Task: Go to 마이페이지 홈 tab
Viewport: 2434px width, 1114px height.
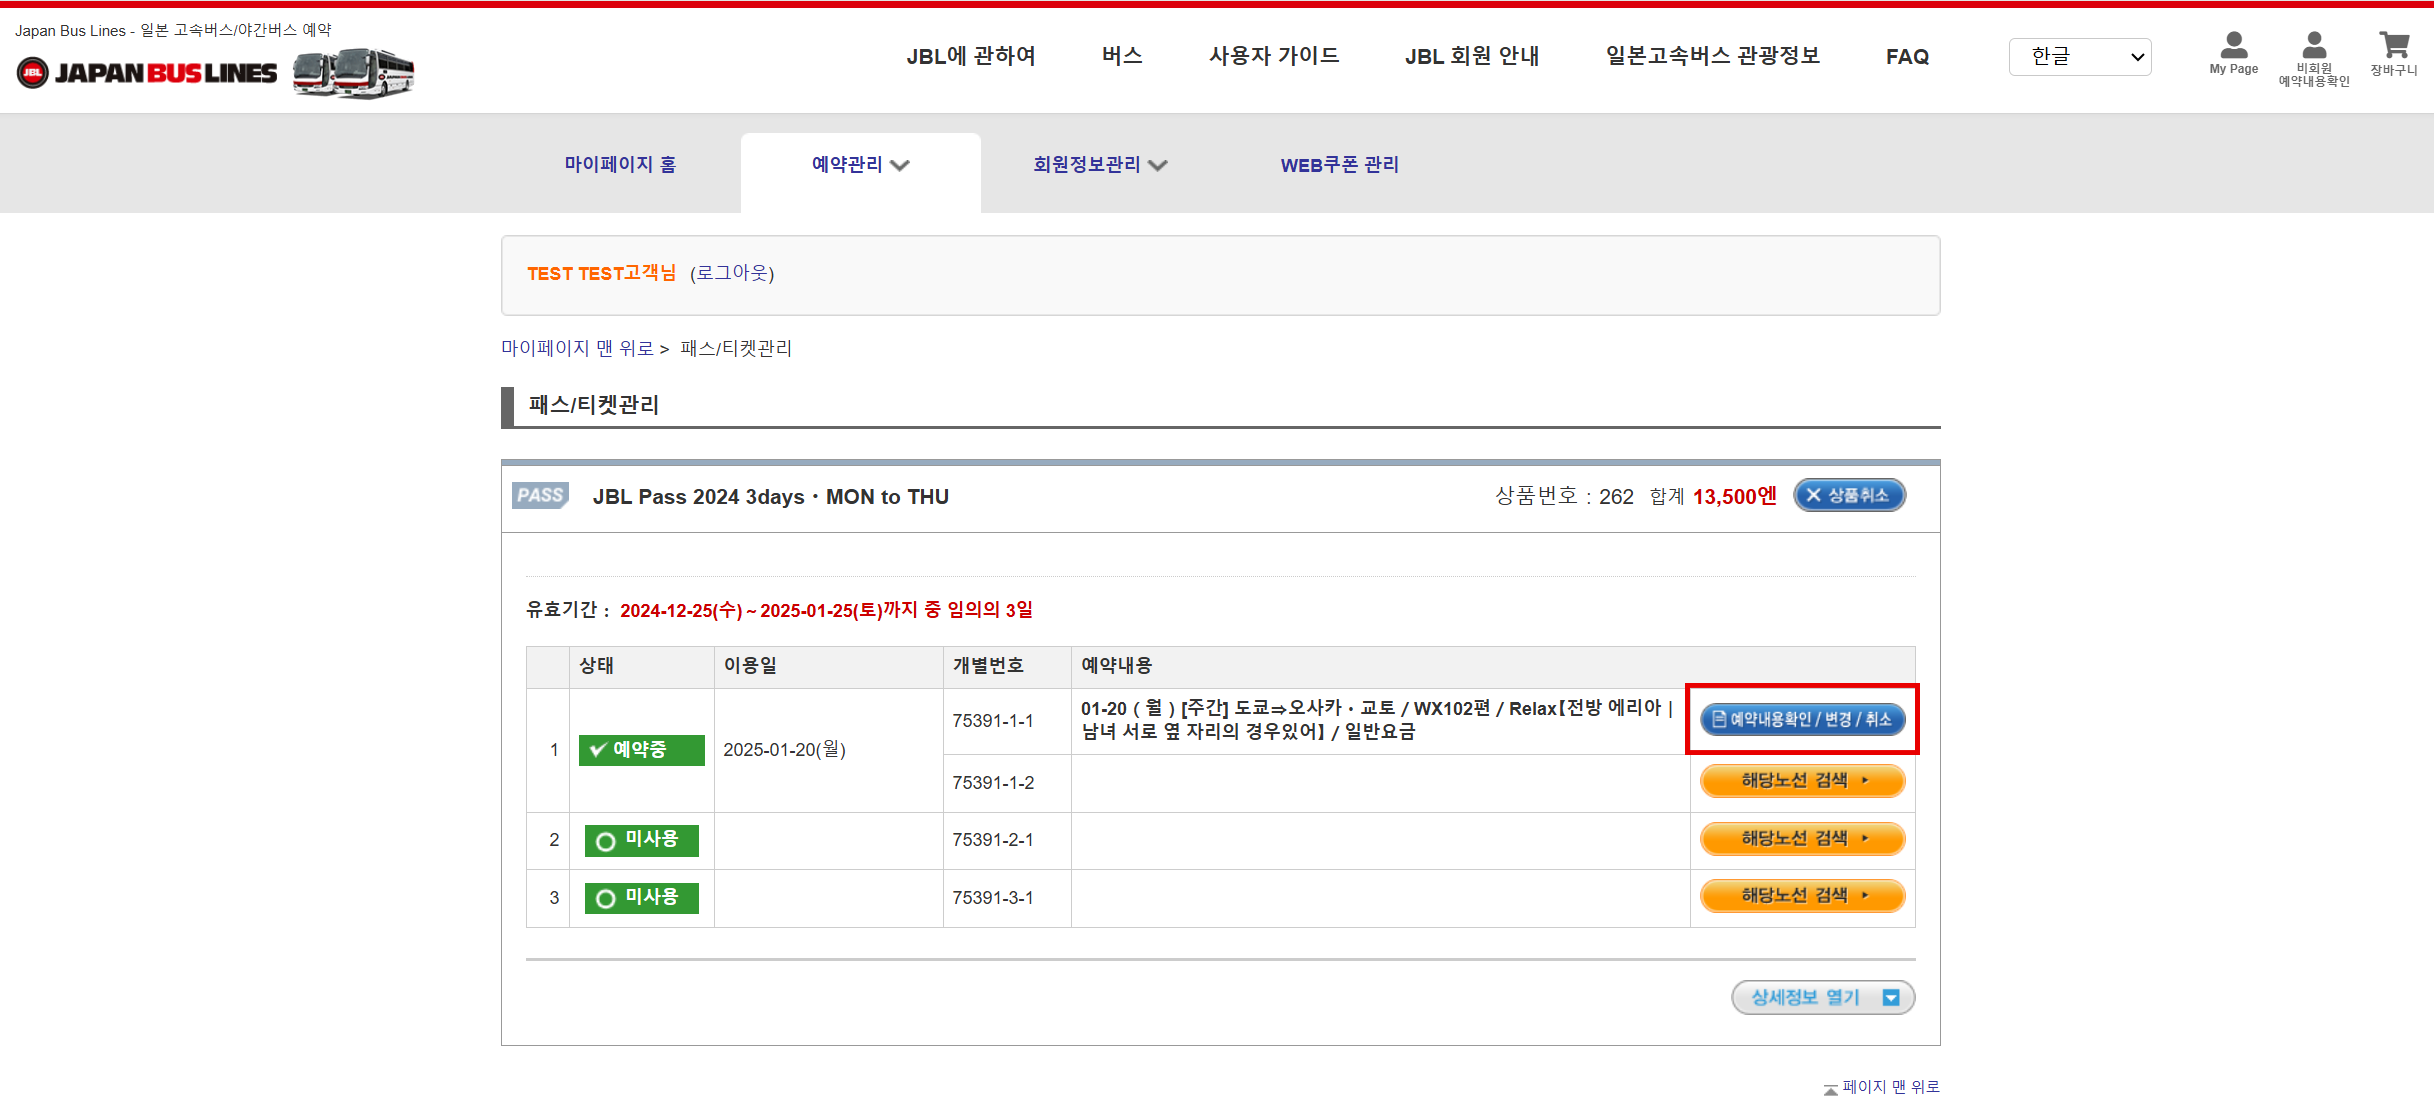Action: (x=620, y=165)
